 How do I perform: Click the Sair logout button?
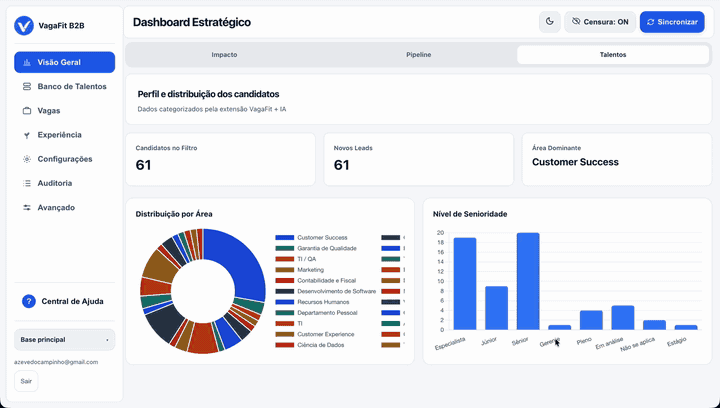[26, 381]
